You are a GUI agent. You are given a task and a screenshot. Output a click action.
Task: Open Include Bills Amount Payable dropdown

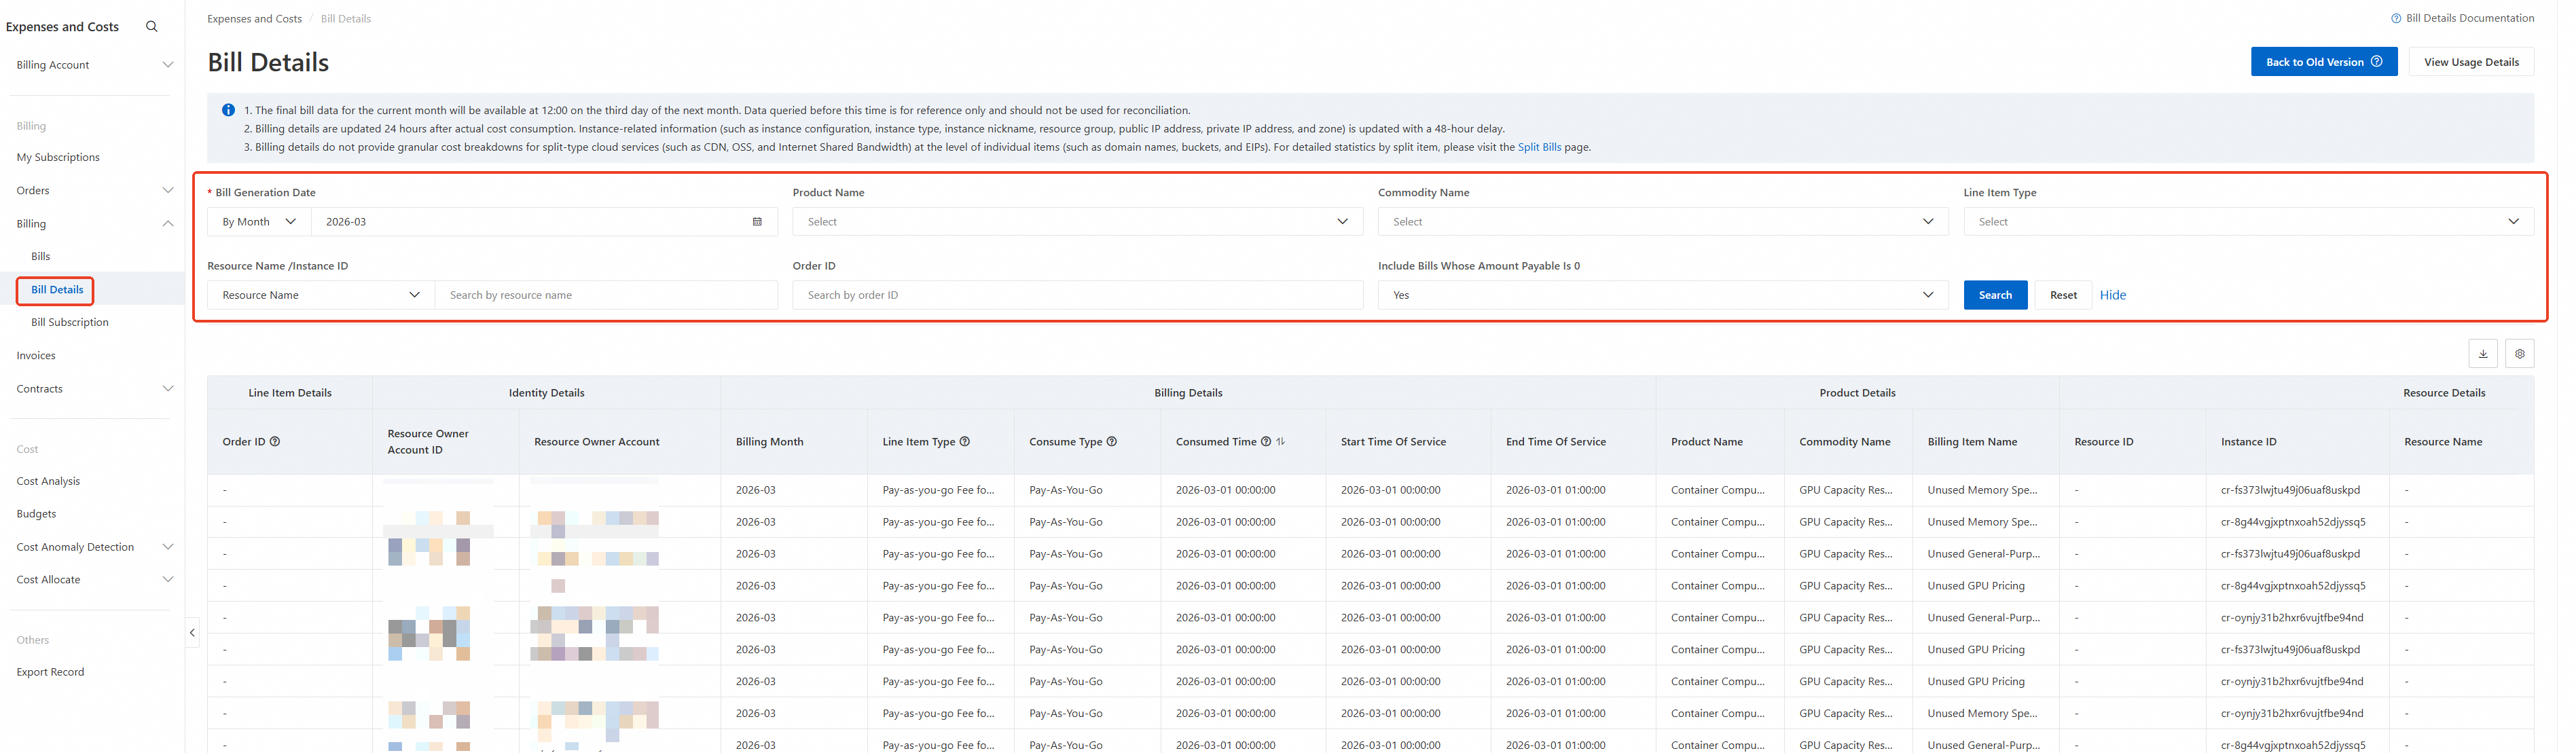pyautogui.click(x=1662, y=295)
